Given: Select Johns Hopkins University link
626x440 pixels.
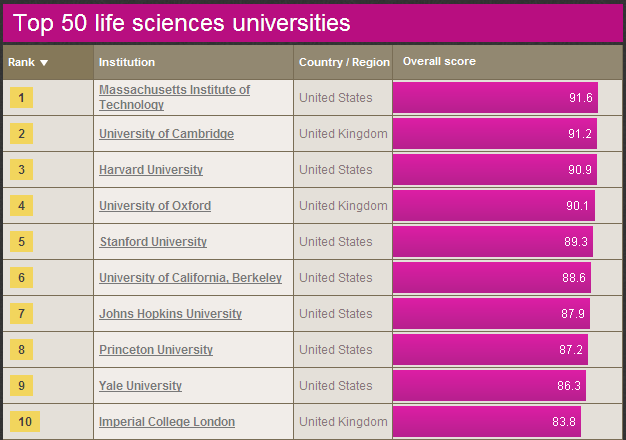Looking at the screenshot, I should pos(170,314).
